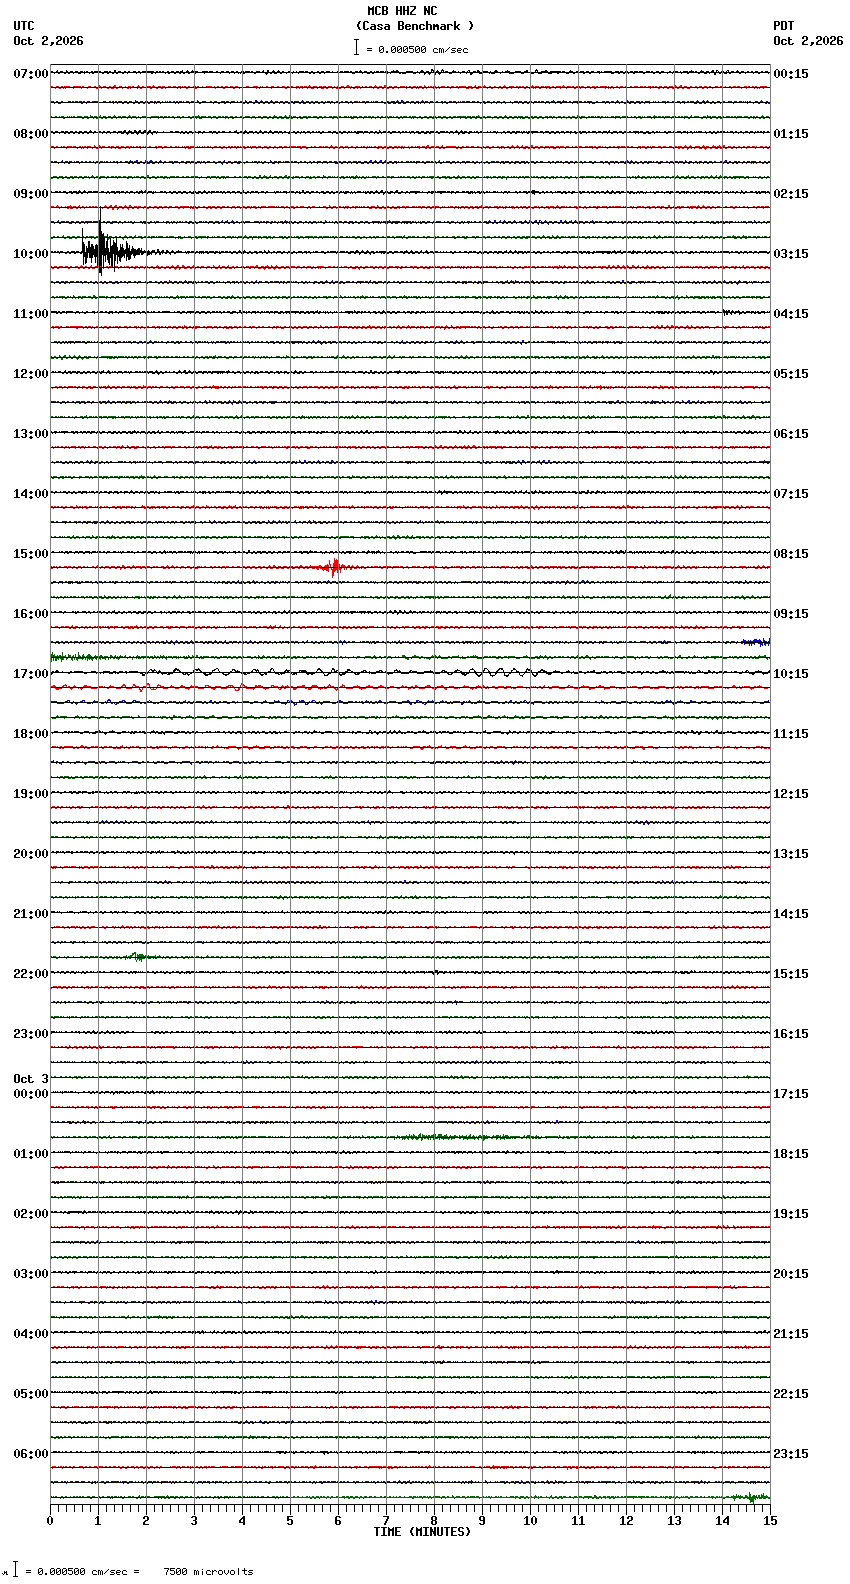Image resolution: width=850 pixels, height=1584 pixels.
Task: Click the 12:00 UTC time label
Action: point(31,374)
